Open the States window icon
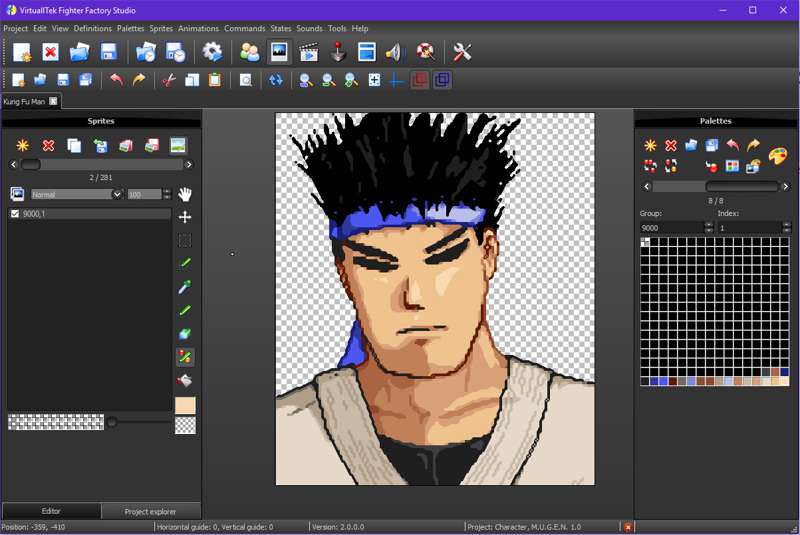The width and height of the screenshot is (800, 535). (367, 52)
